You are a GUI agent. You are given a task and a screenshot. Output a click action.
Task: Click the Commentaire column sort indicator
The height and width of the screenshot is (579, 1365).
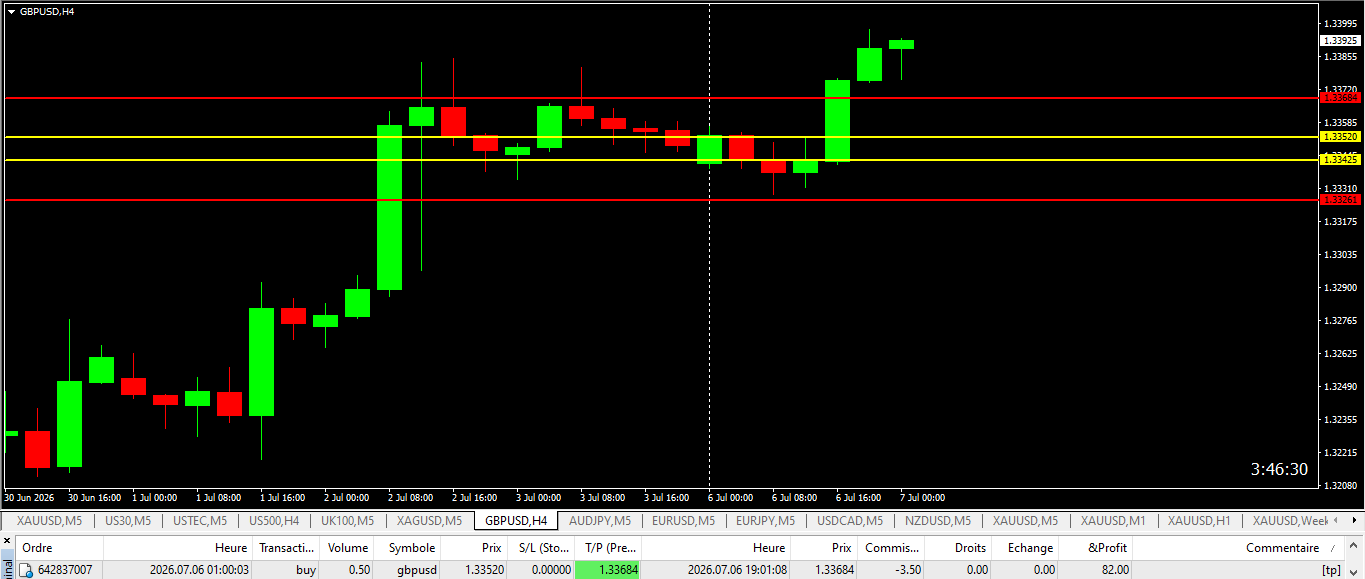(1332, 549)
